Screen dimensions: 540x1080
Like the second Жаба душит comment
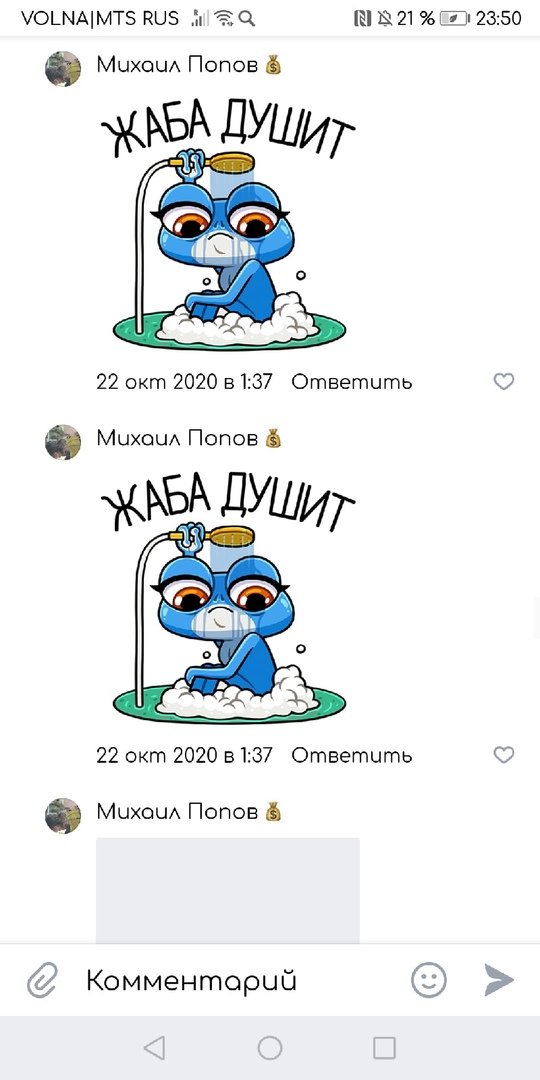pos(504,755)
